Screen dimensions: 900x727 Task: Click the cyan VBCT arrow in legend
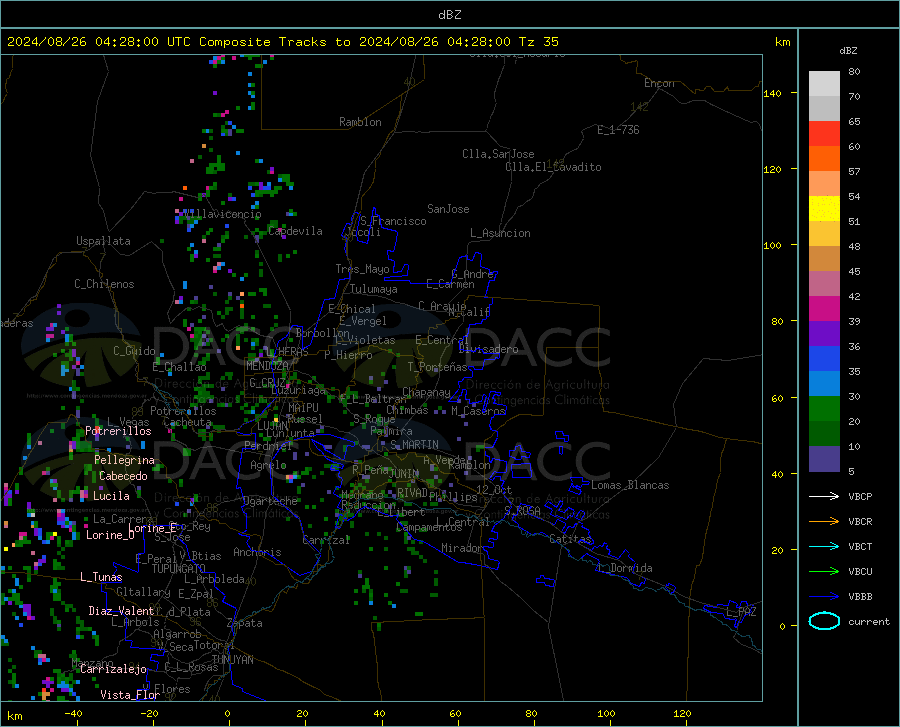coord(824,546)
